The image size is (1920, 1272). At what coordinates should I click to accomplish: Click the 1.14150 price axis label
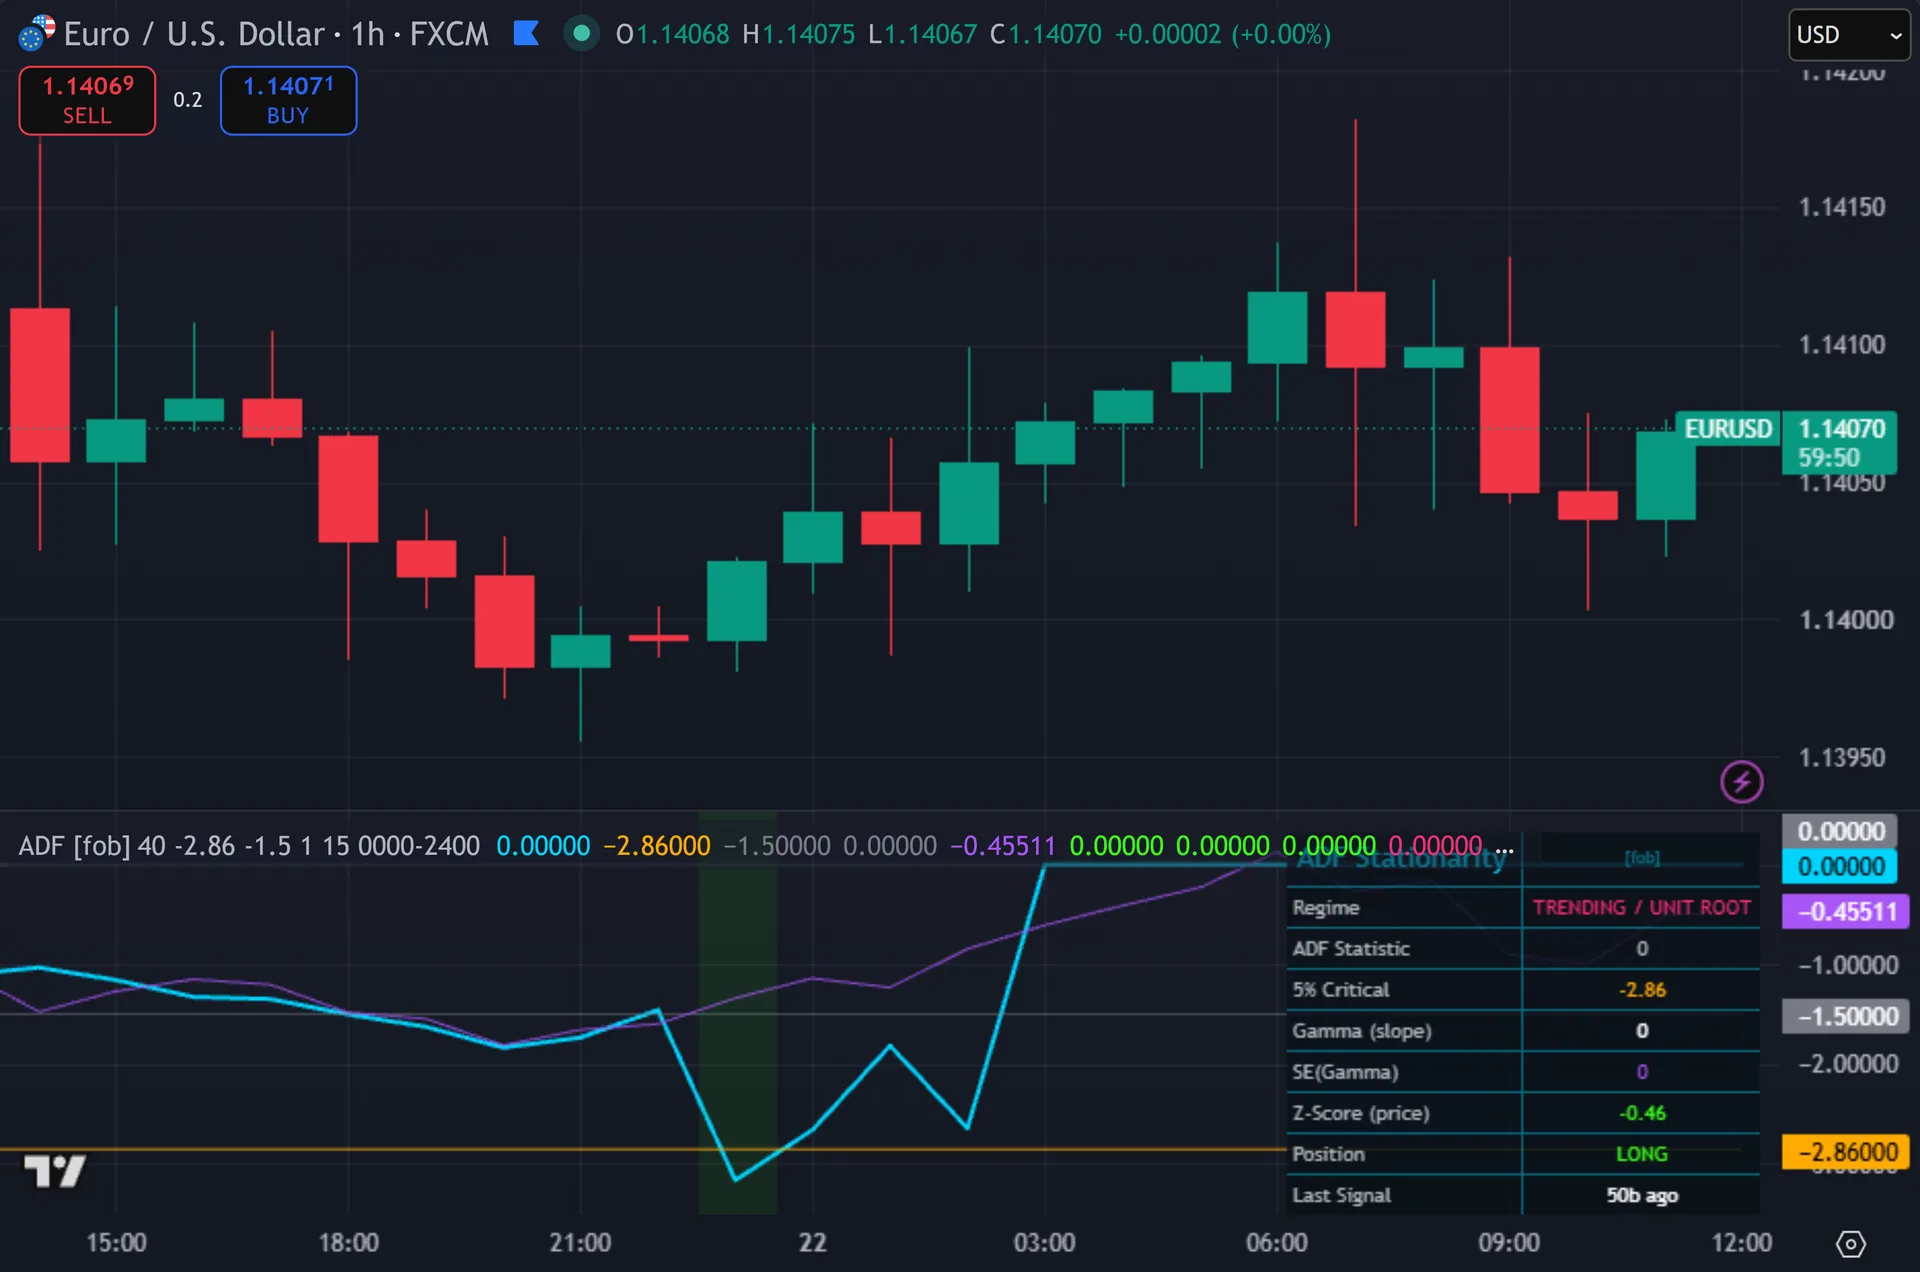click(x=1842, y=207)
